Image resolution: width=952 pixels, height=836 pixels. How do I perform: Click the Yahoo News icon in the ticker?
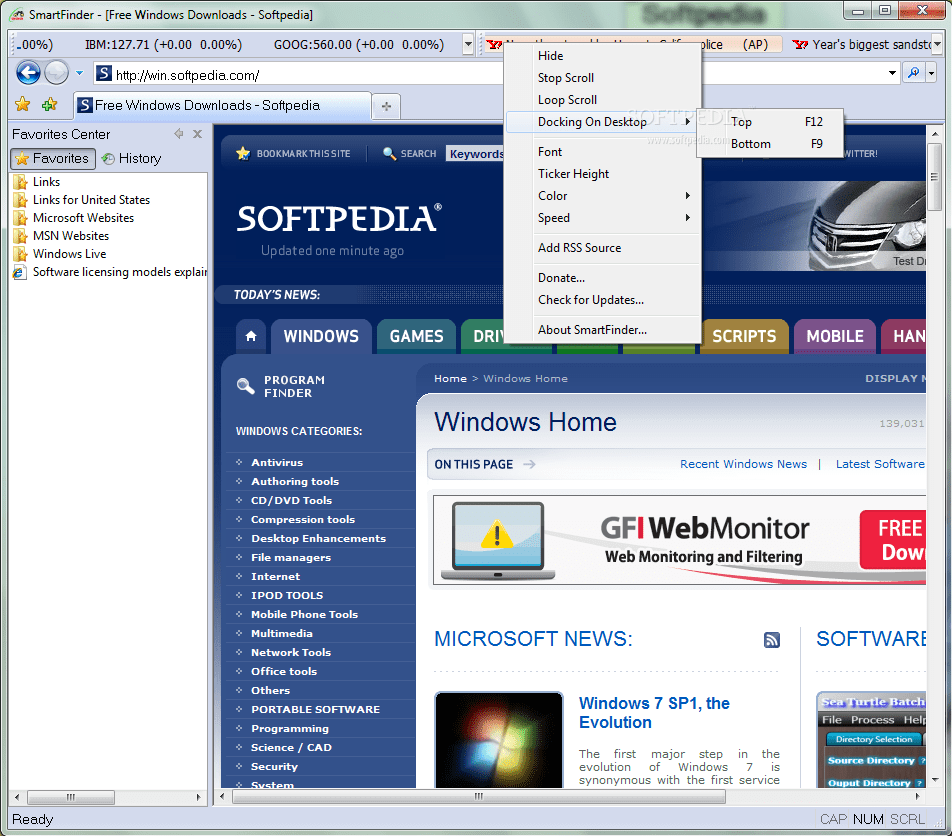tap(493, 44)
